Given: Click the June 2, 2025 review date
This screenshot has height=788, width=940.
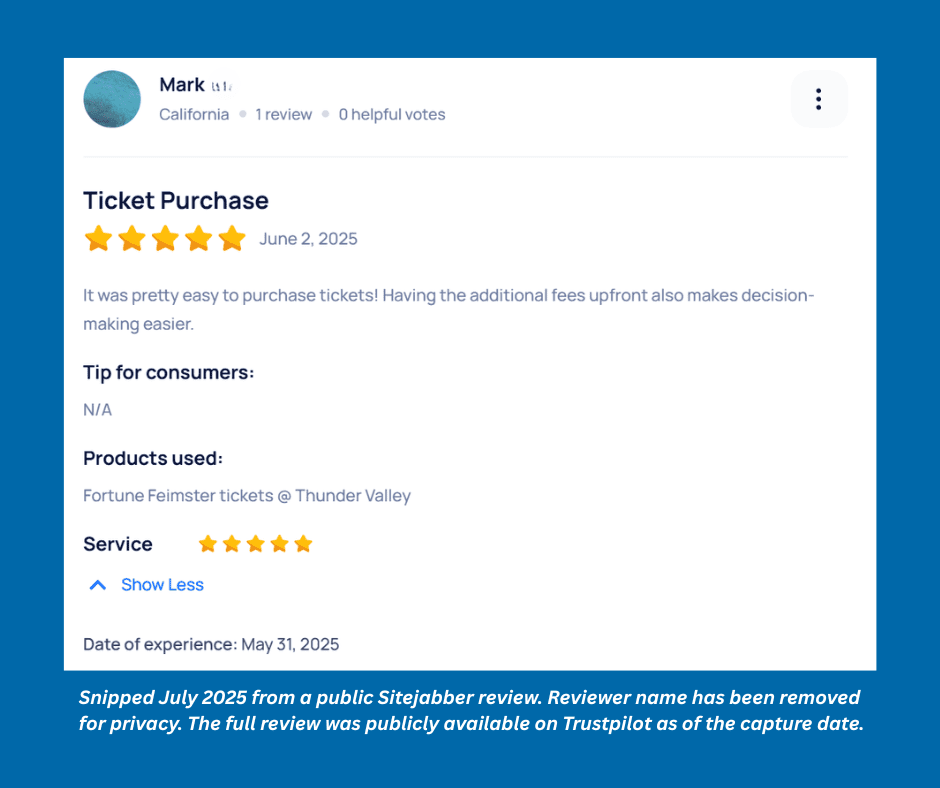Looking at the screenshot, I should click(x=308, y=239).
